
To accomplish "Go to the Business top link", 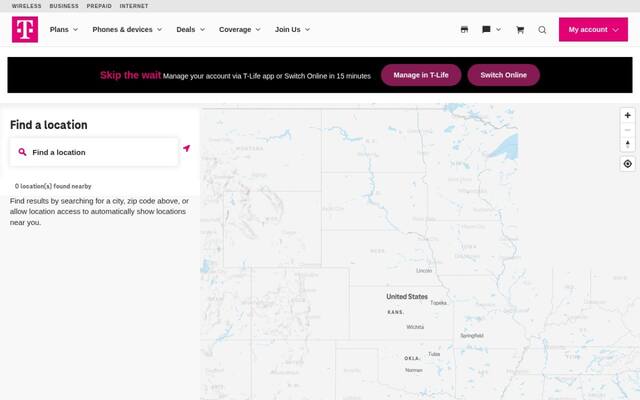I will pos(64,6).
